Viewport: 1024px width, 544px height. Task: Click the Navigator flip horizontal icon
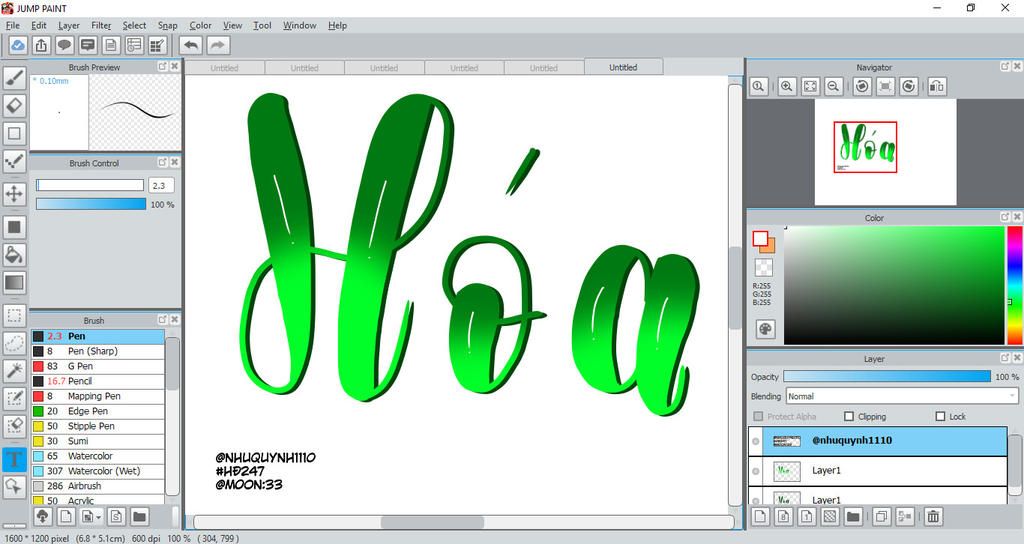coord(936,86)
